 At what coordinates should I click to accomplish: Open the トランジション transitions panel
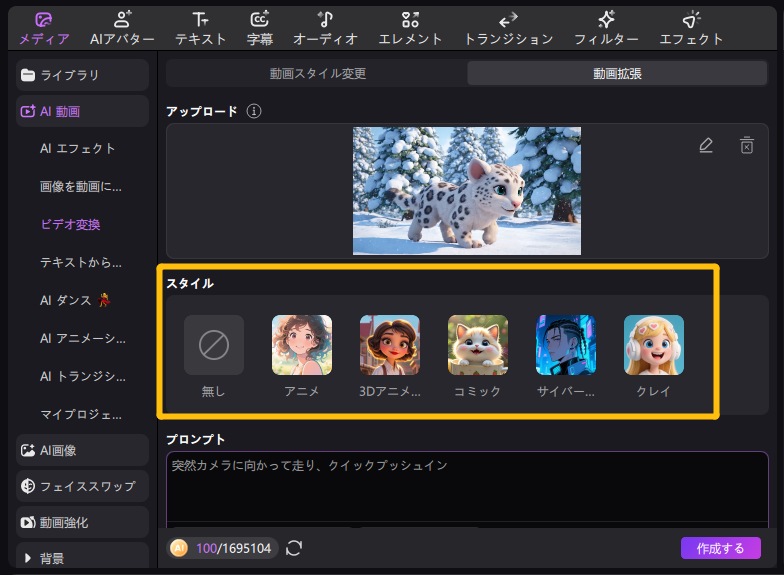tap(508, 28)
